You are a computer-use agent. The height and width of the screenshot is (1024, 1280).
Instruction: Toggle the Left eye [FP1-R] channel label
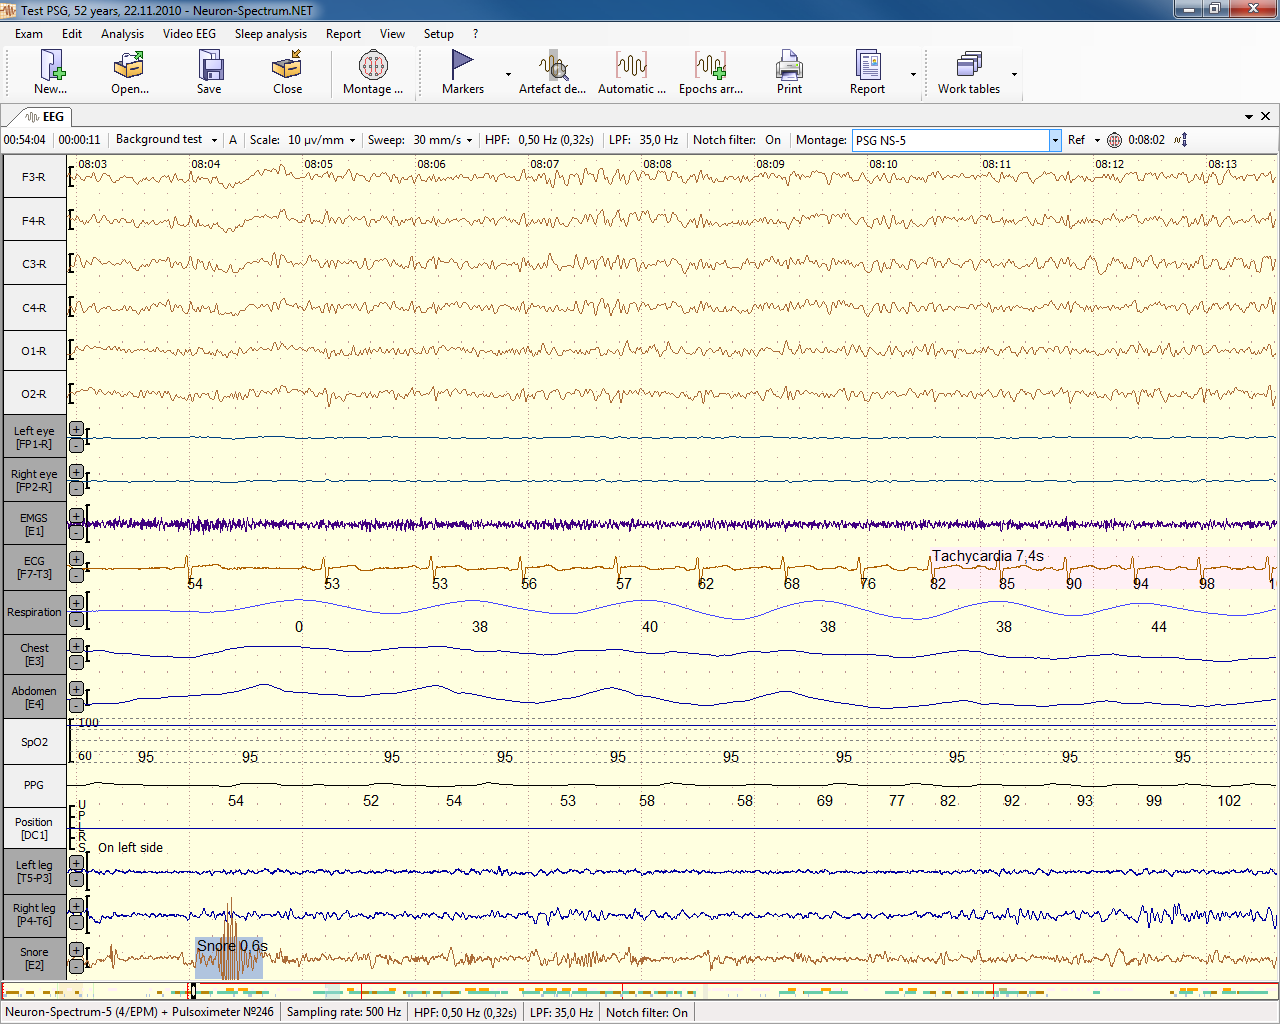[x=34, y=437]
